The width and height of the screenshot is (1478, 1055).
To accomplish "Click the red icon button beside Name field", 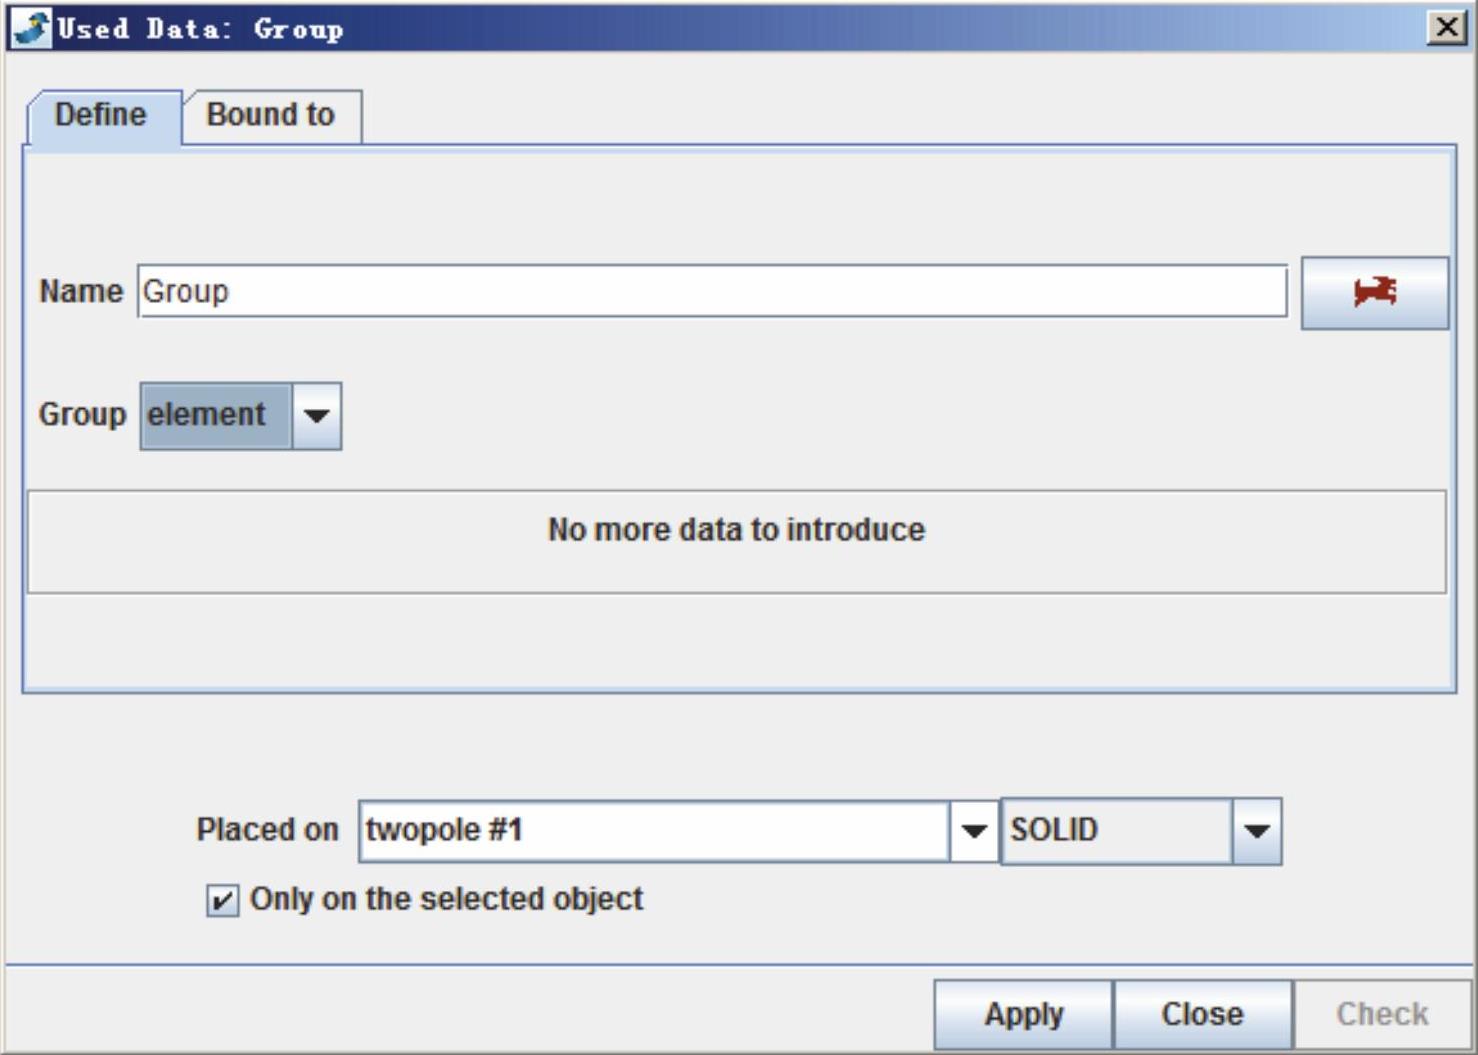I will (x=1374, y=293).
